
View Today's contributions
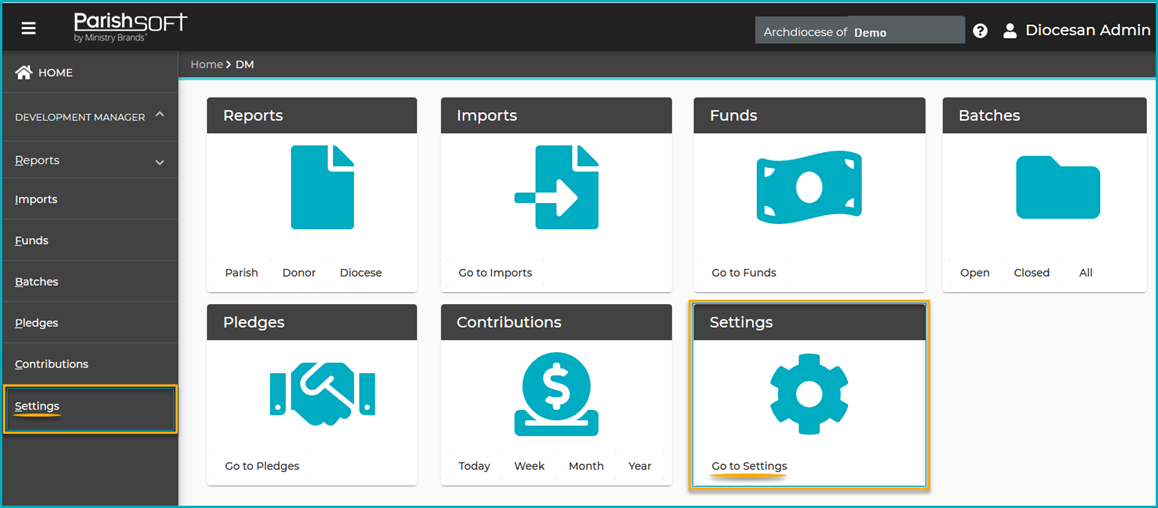474,467
